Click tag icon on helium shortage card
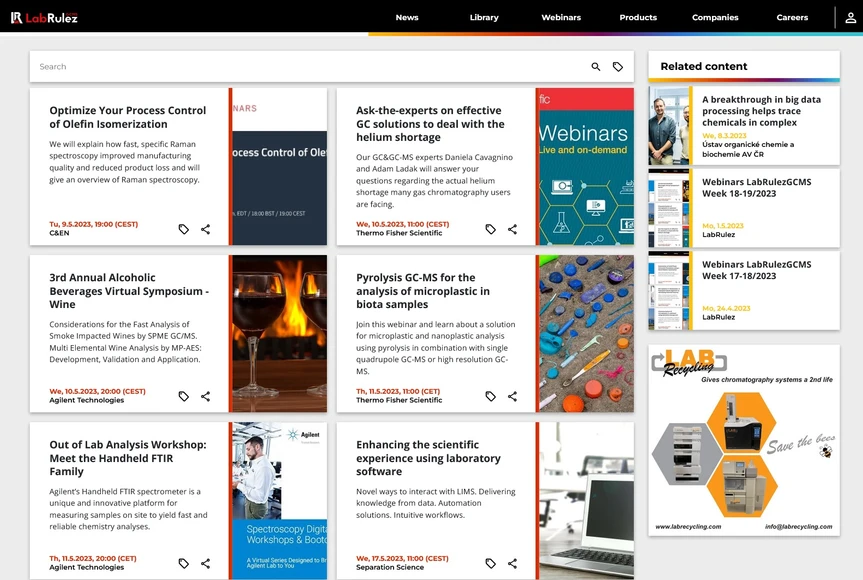The width and height of the screenshot is (863, 580). pyautogui.click(x=490, y=229)
